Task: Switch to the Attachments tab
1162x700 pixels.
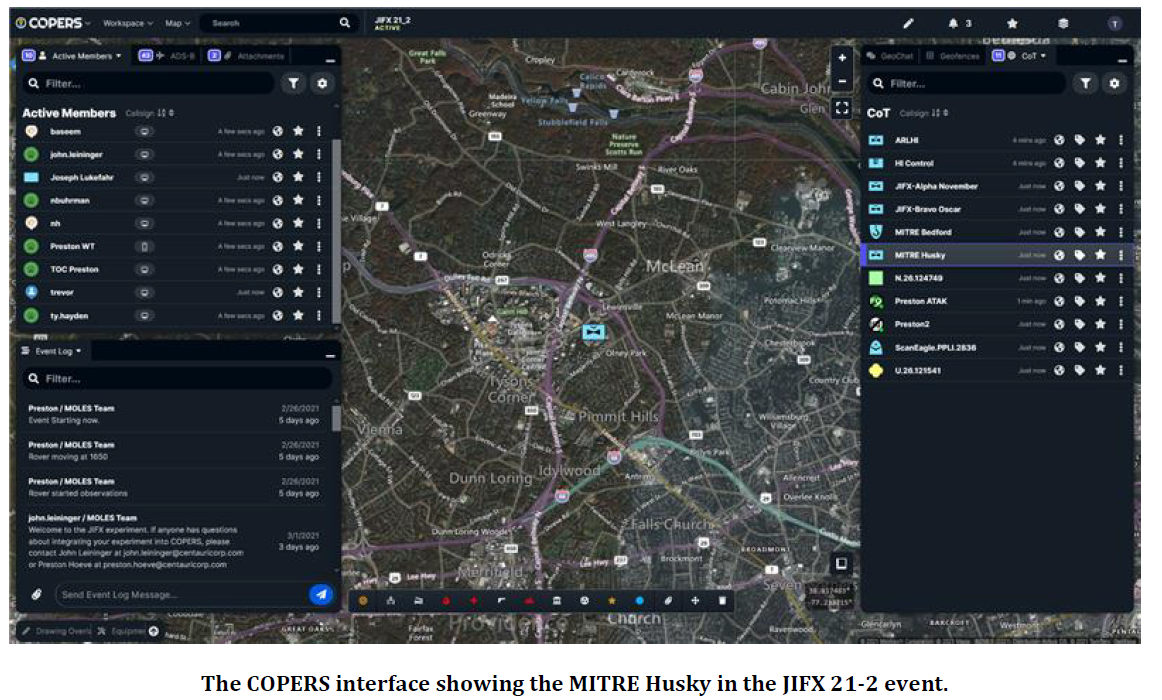Action: tap(247, 56)
